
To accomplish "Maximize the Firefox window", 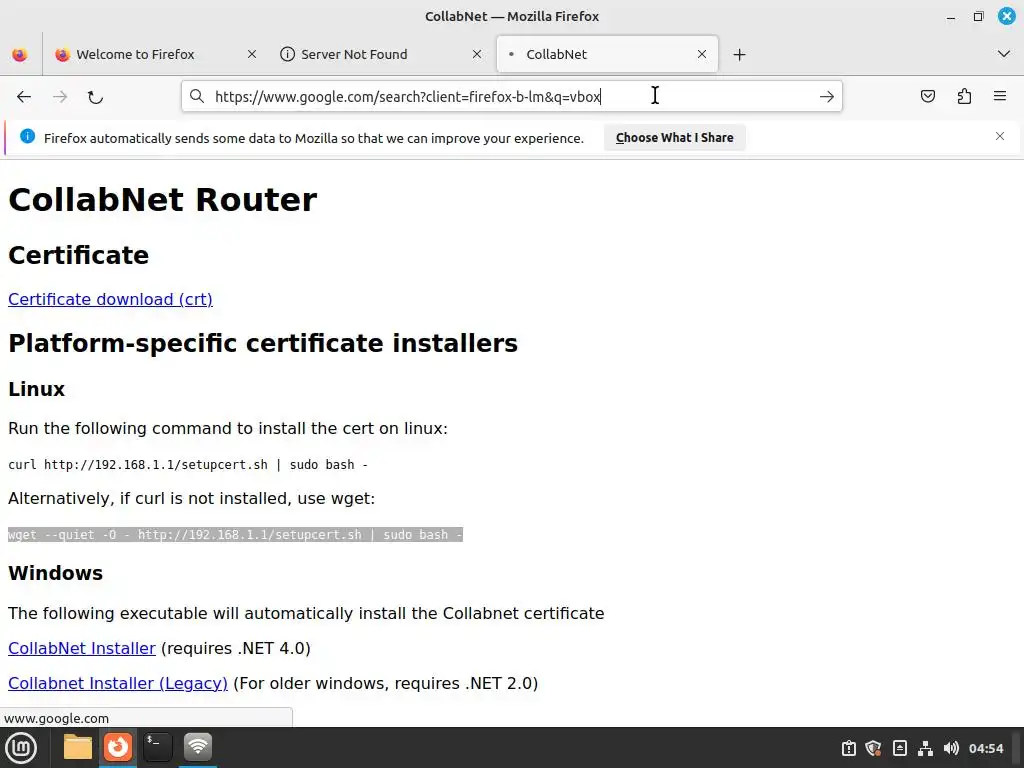I will (978, 17).
